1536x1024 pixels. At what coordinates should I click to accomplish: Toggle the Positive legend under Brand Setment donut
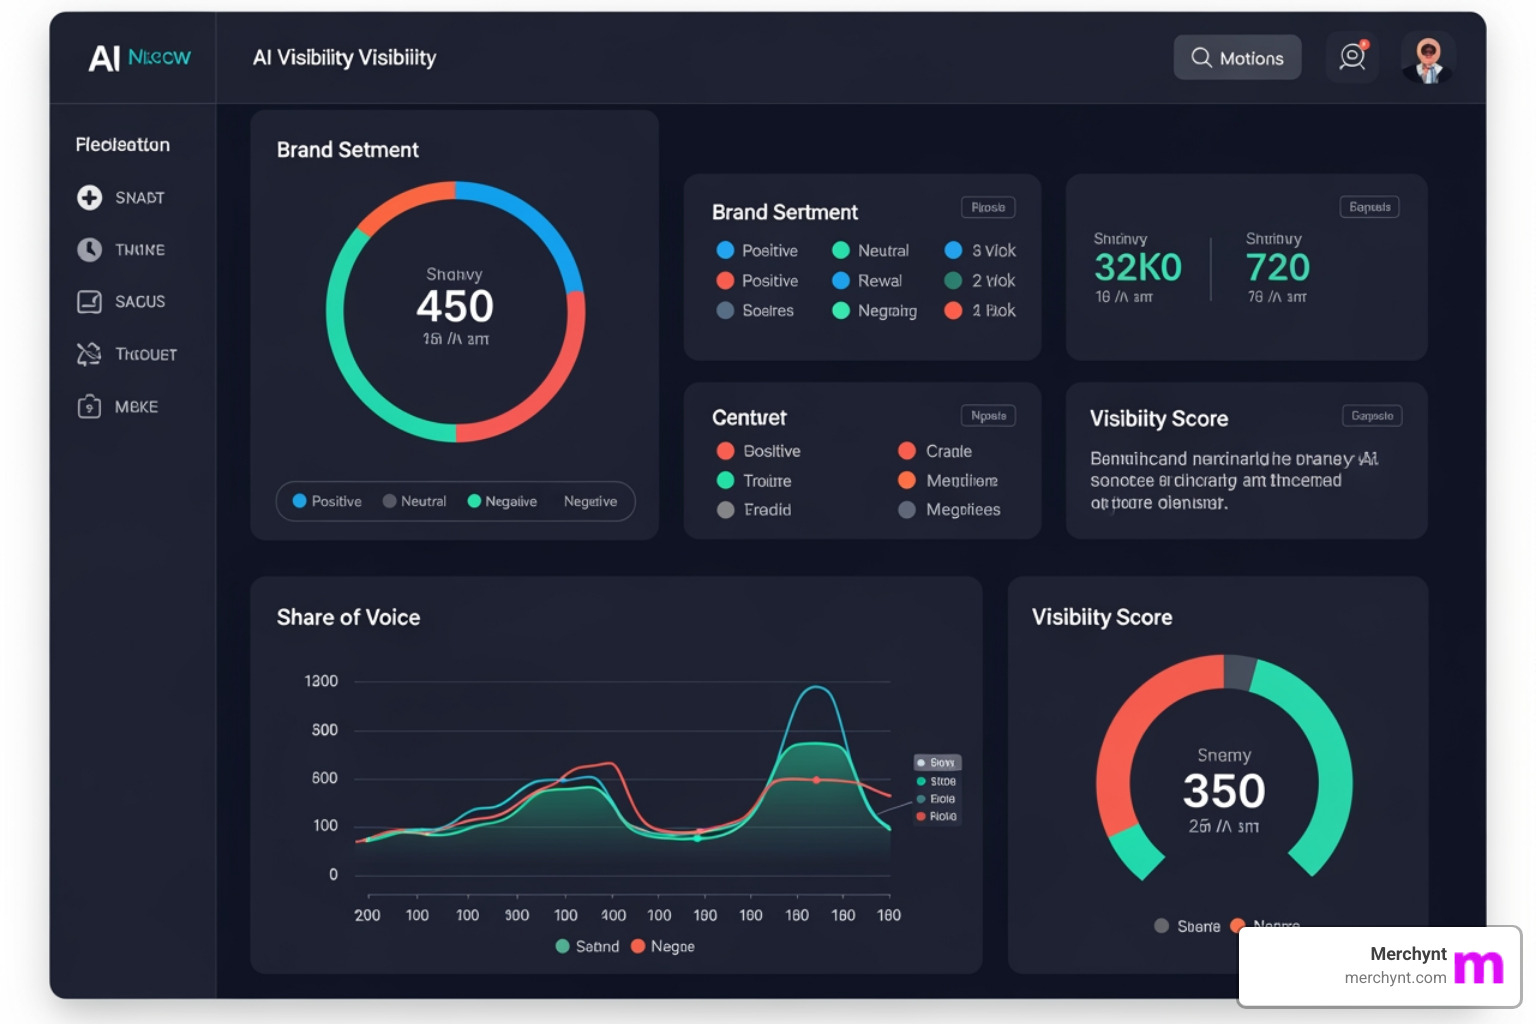326,501
